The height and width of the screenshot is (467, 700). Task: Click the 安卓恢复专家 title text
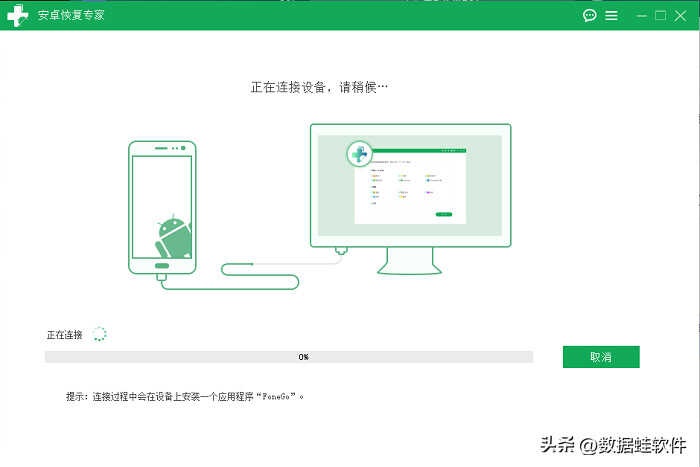pyautogui.click(x=72, y=16)
